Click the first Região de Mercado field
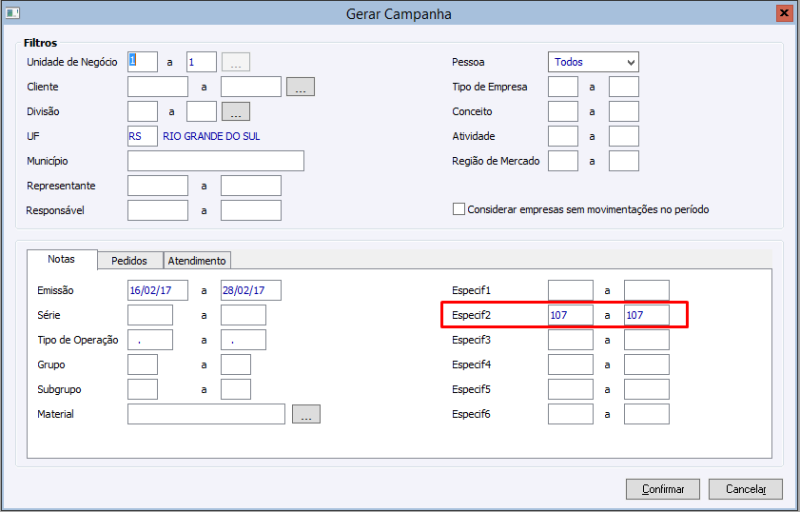 click(563, 161)
